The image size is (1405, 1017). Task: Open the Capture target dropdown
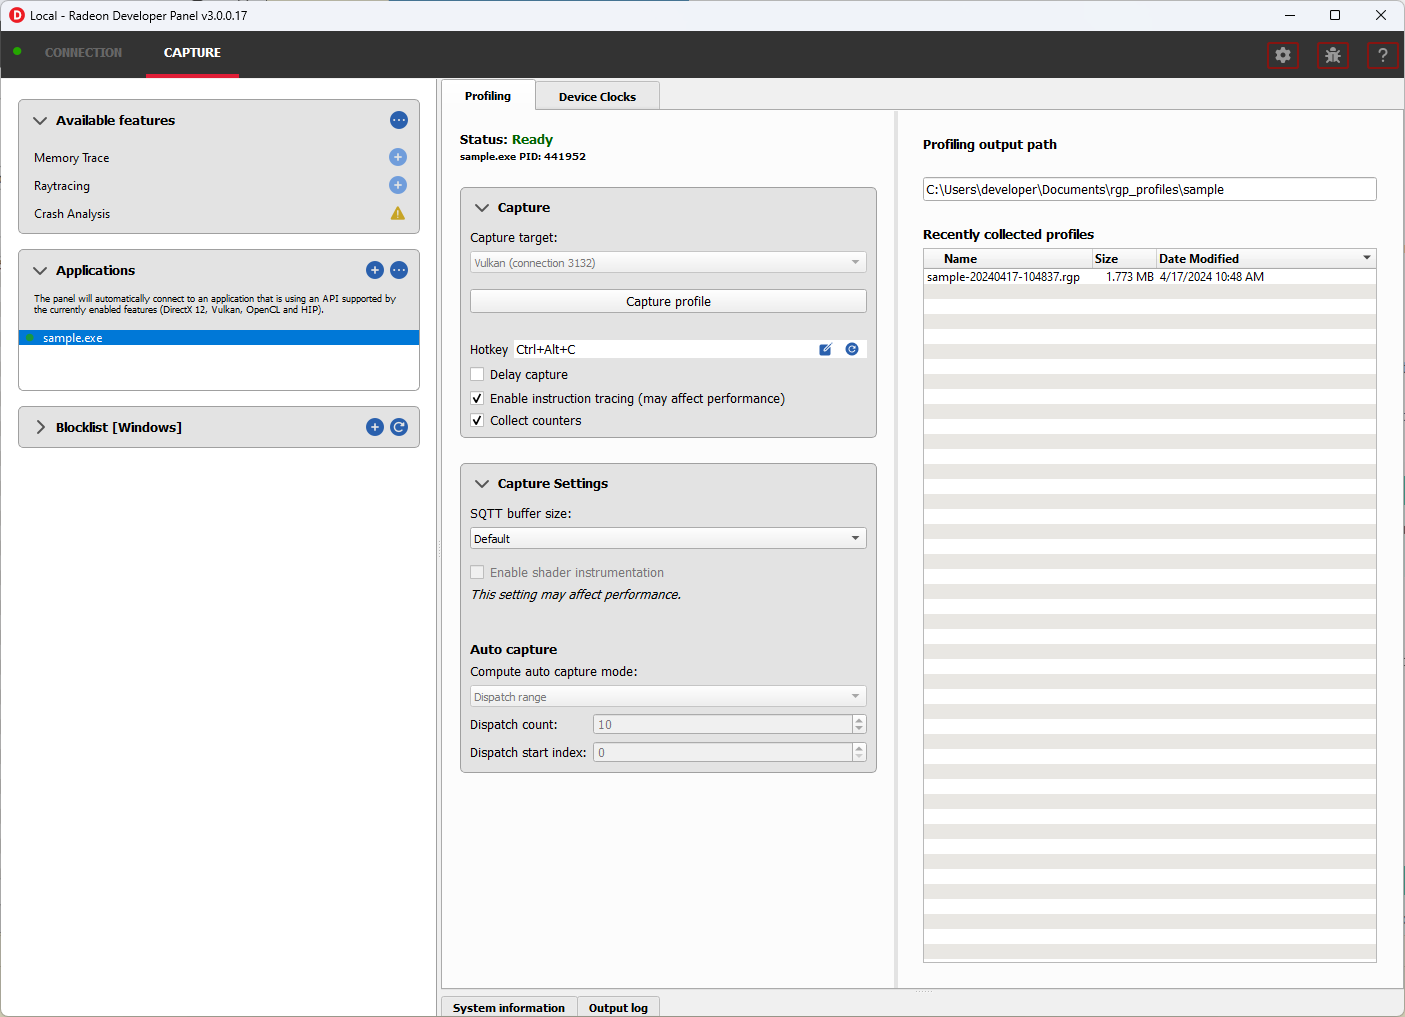click(x=668, y=262)
